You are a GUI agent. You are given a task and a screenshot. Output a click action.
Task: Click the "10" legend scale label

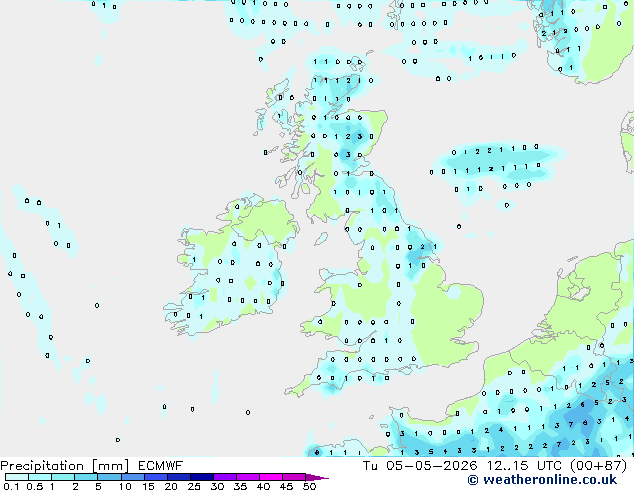pyautogui.click(x=125, y=486)
